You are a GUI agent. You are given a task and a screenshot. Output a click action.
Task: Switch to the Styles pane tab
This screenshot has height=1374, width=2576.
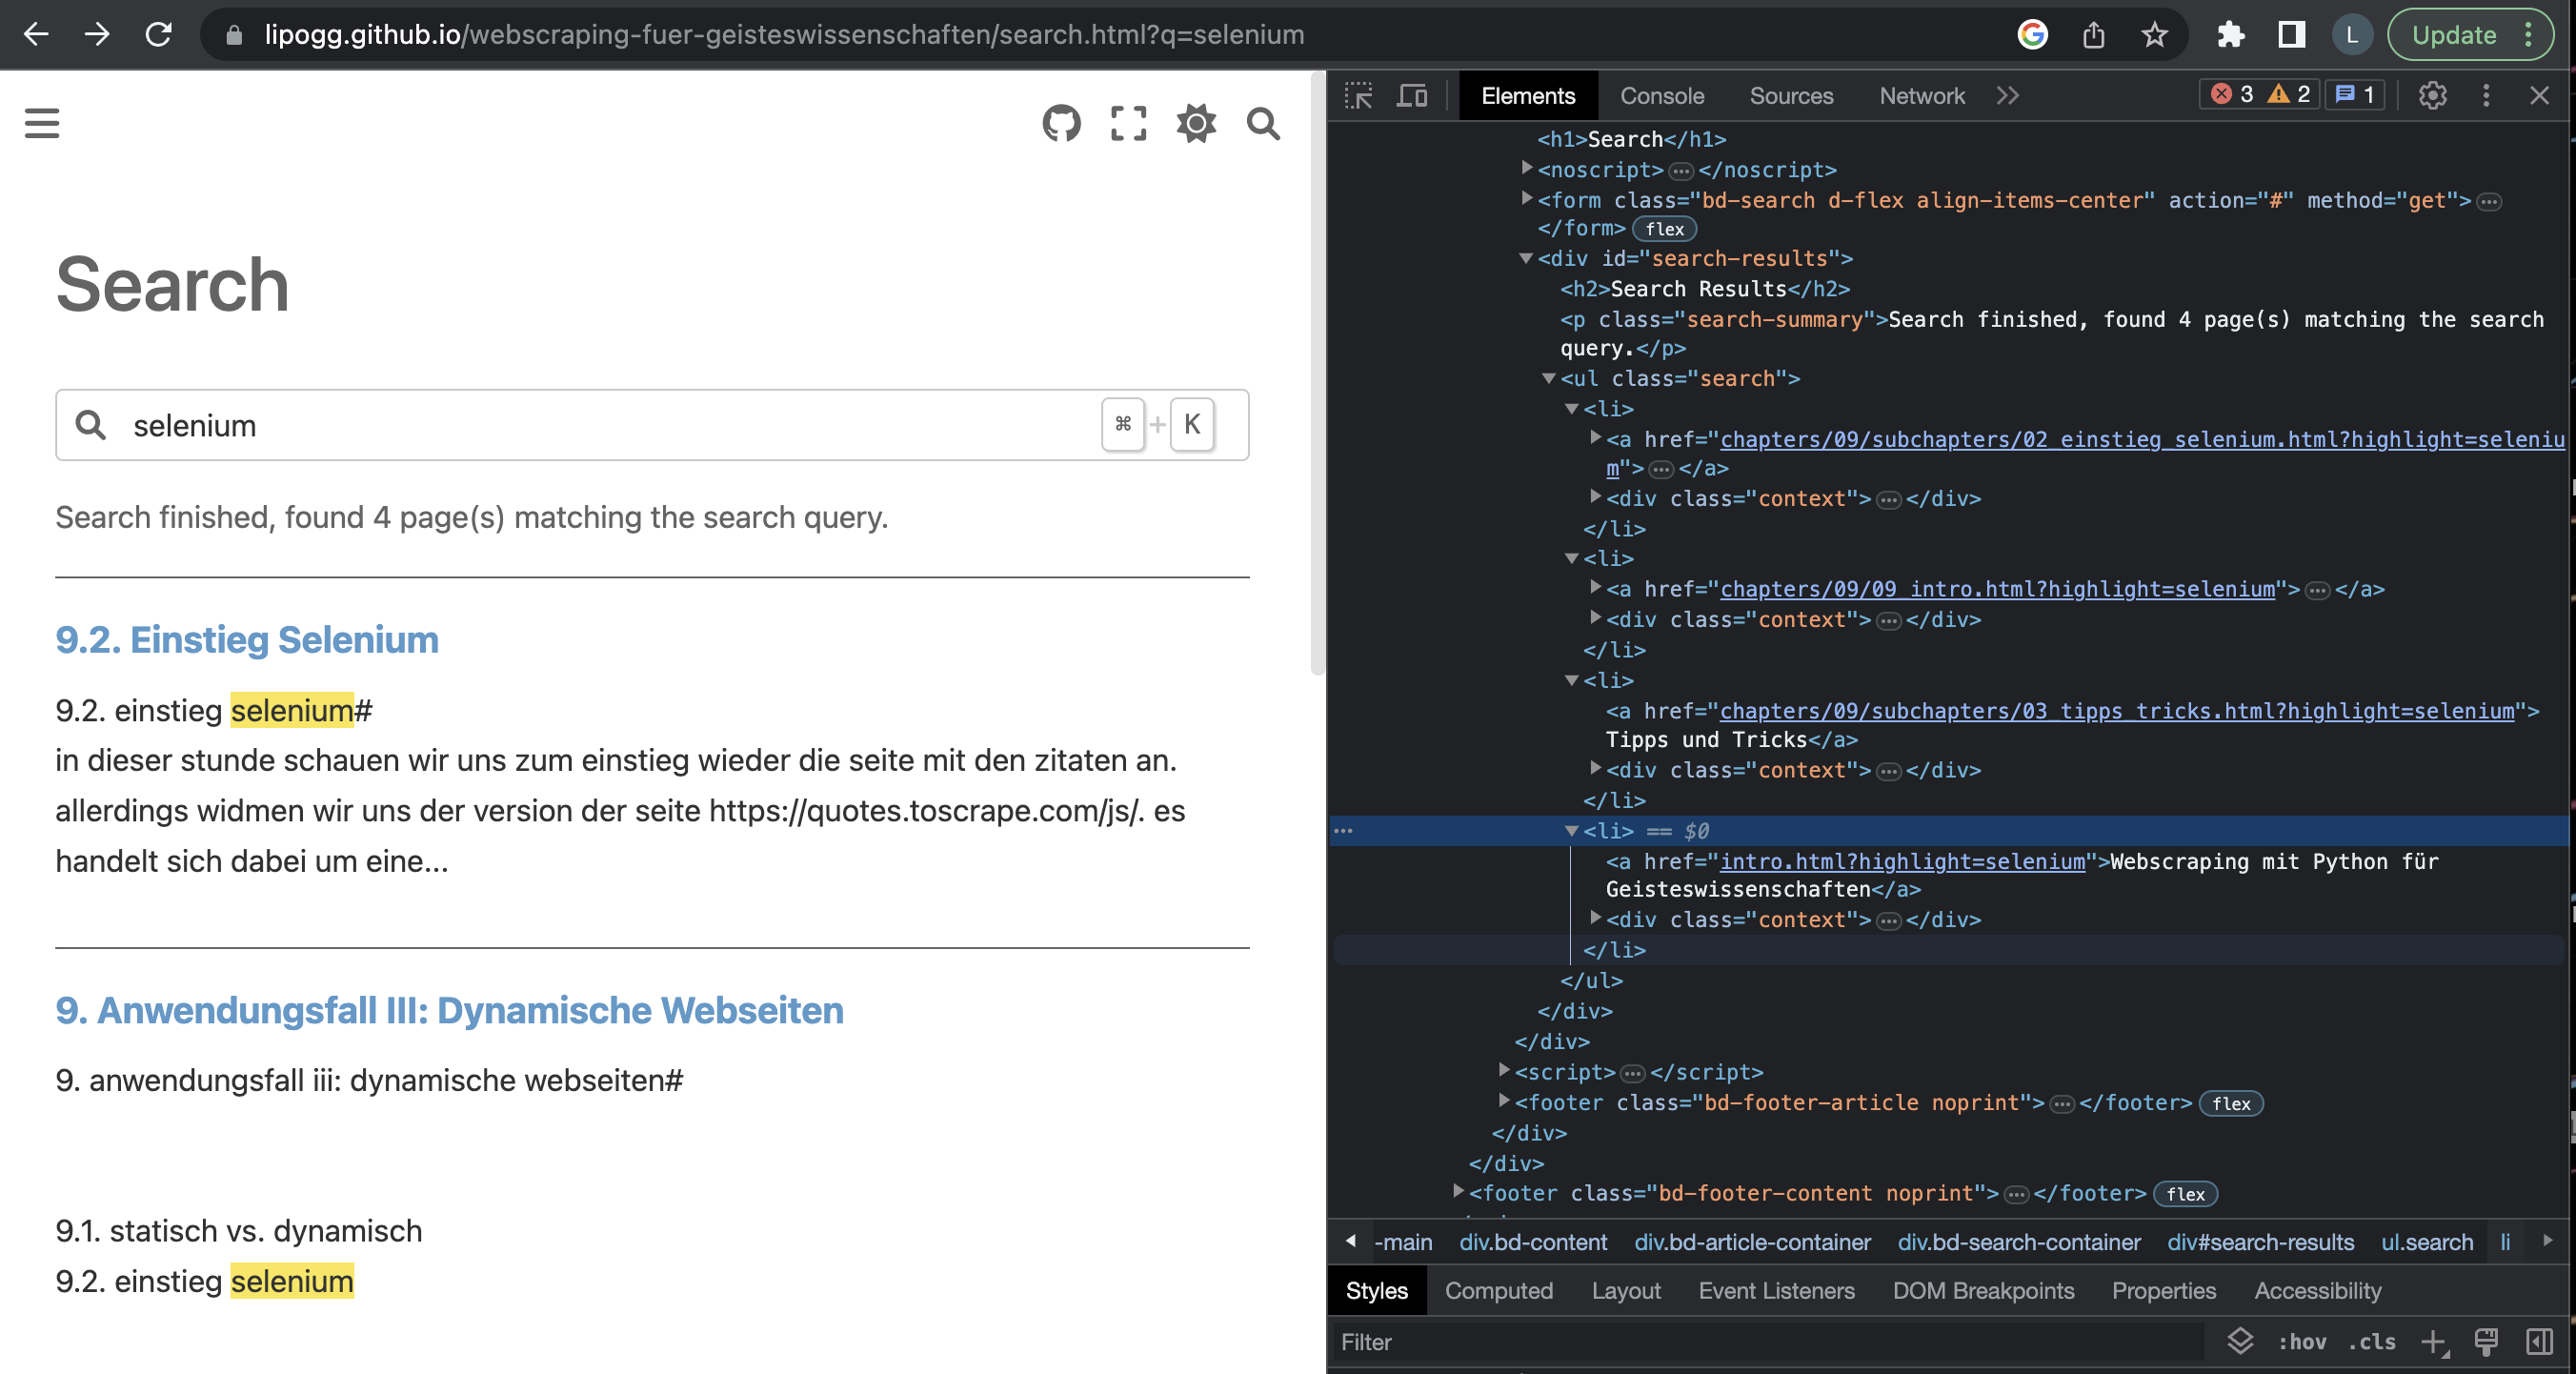point(1376,1291)
